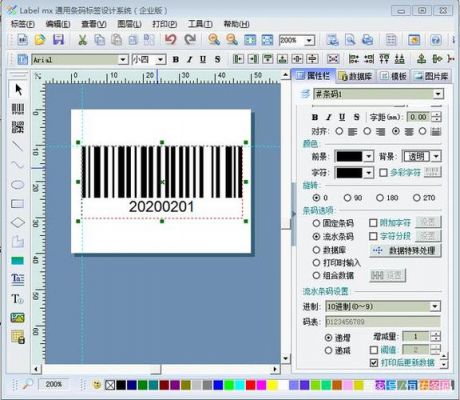Click the black color swatch in palette
Image resolution: width=460 pixels, height=400 pixels.
[x=121, y=385]
